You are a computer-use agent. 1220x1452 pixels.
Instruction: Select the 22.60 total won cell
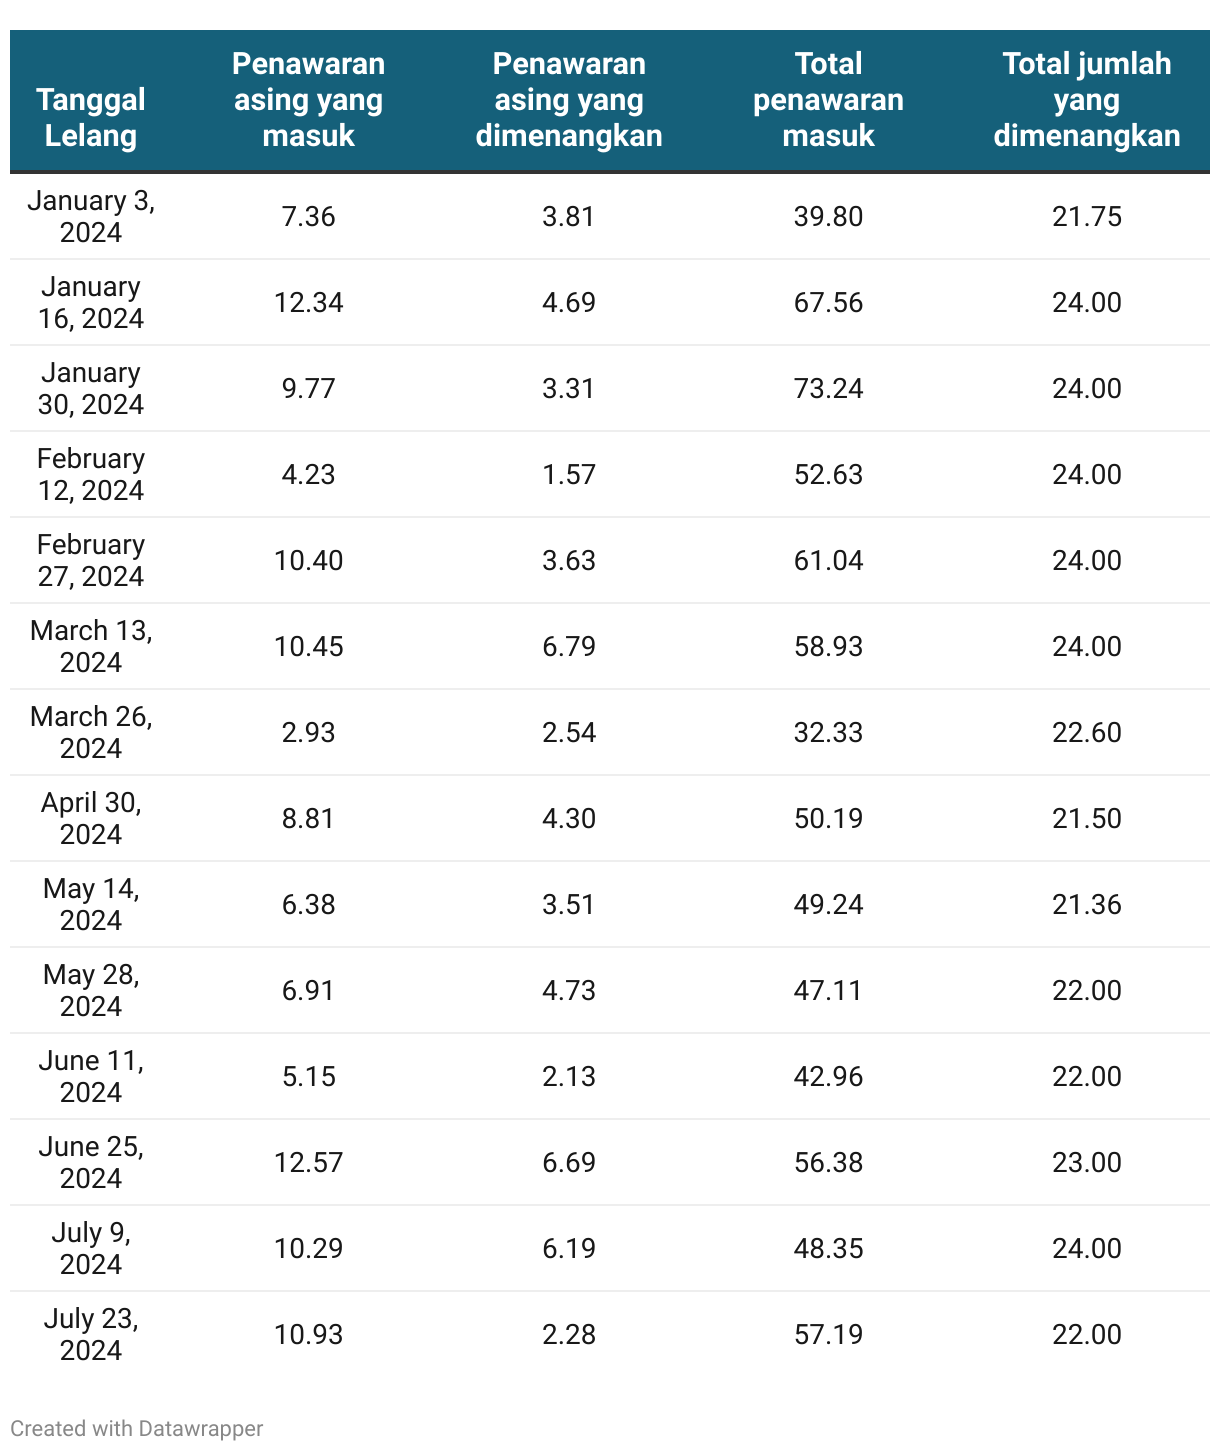1087,733
